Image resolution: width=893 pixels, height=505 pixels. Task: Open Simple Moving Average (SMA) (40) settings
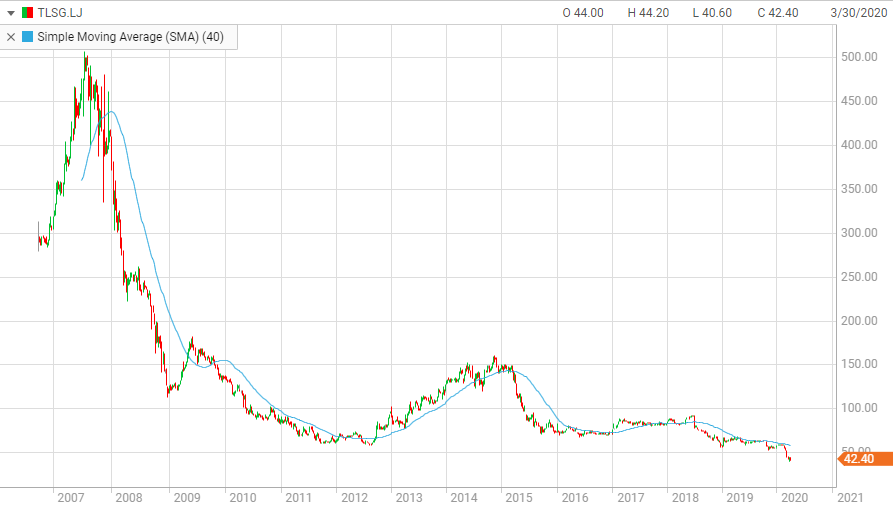click(x=130, y=36)
